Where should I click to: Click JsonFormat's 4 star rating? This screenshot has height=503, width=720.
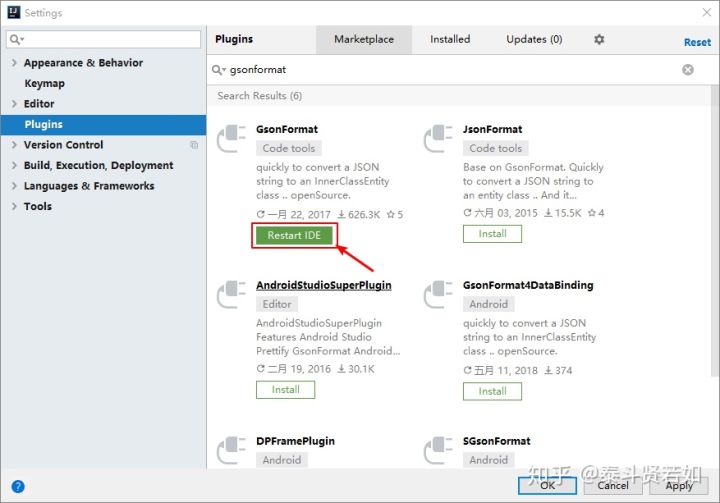(596, 213)
